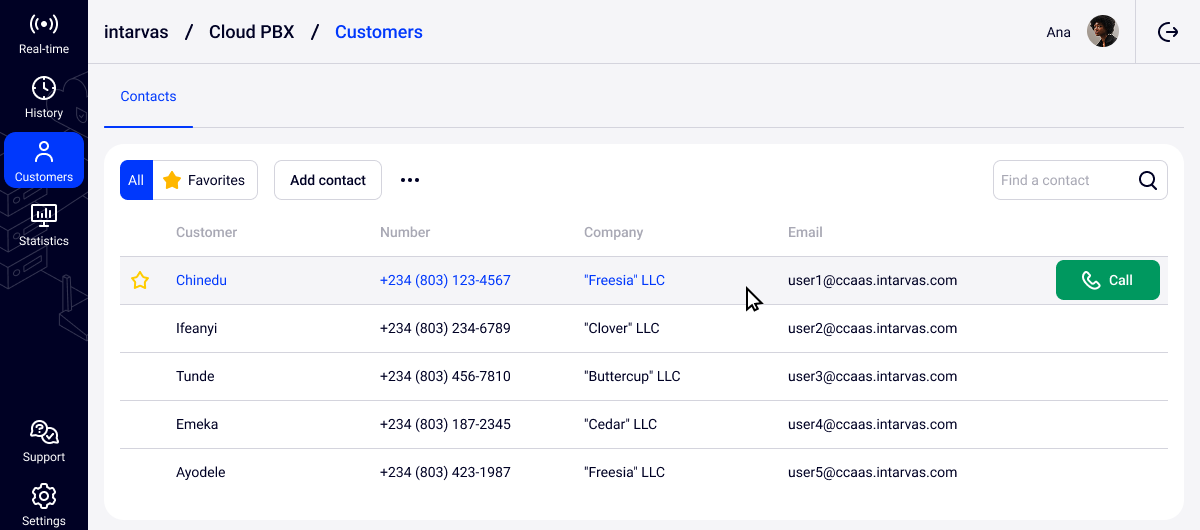Toggle favorite star for Chinedu
Screen dimensions: 1200x530
coord(140,281)
